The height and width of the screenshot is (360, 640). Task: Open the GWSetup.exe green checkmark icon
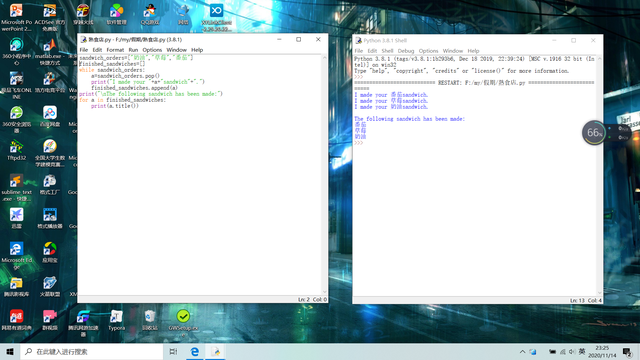click(x=183, y=323)
